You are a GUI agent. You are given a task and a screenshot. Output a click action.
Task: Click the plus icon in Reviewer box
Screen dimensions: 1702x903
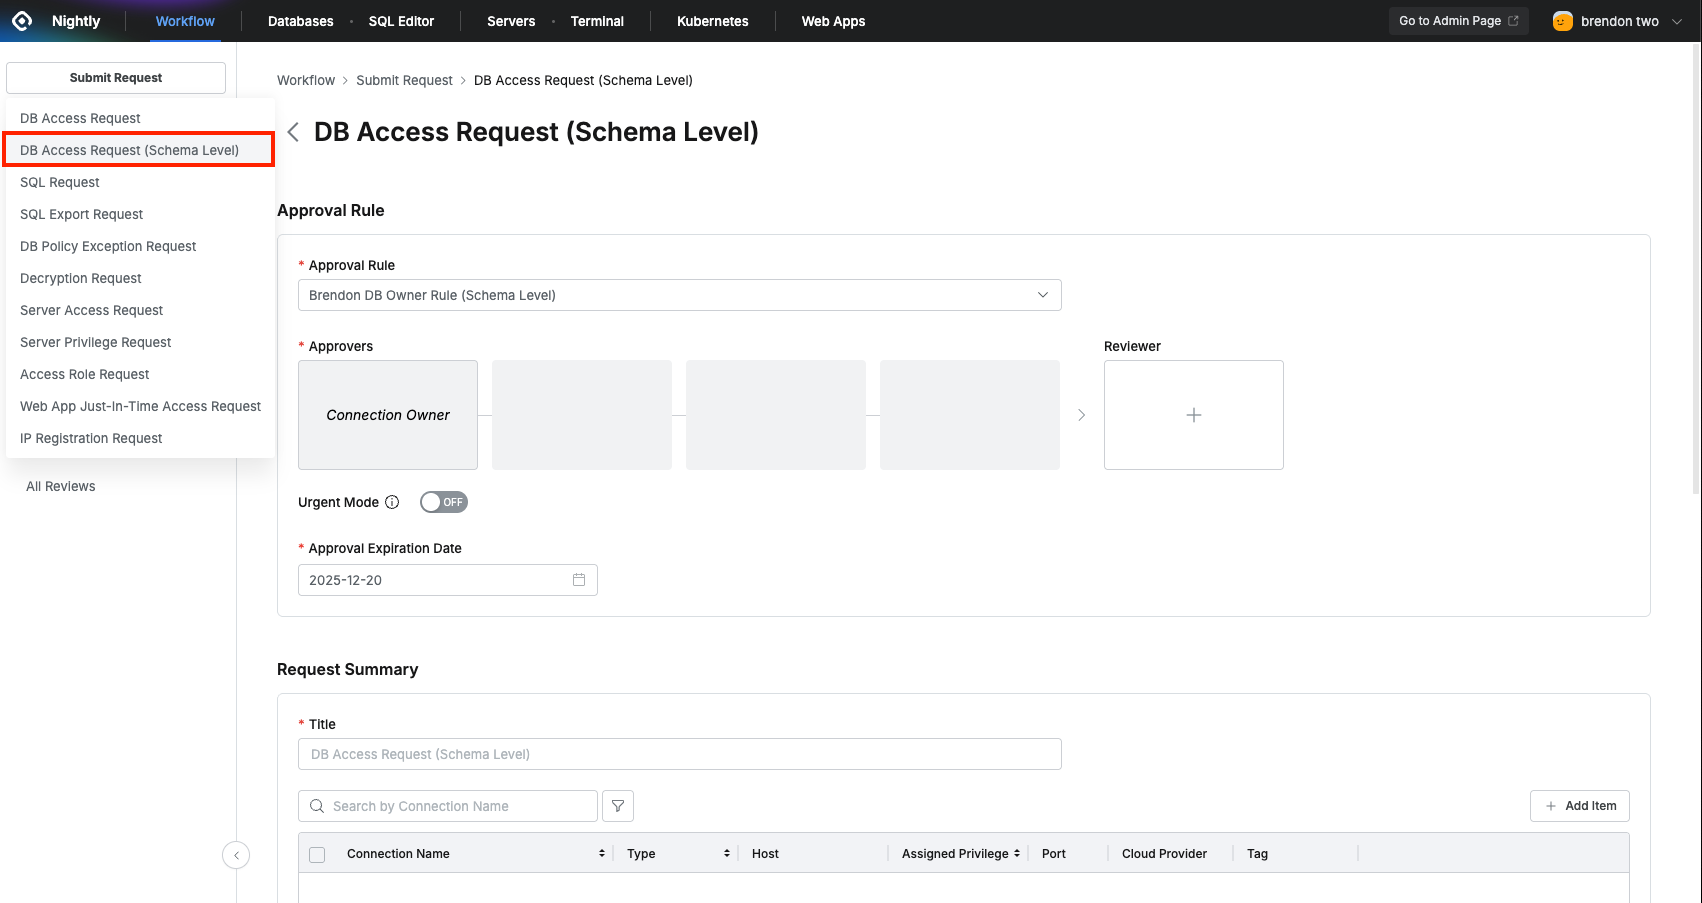1193,415
